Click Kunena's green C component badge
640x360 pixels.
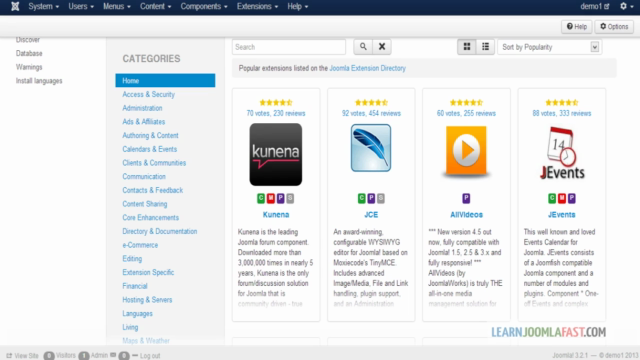tap(261, 198)
